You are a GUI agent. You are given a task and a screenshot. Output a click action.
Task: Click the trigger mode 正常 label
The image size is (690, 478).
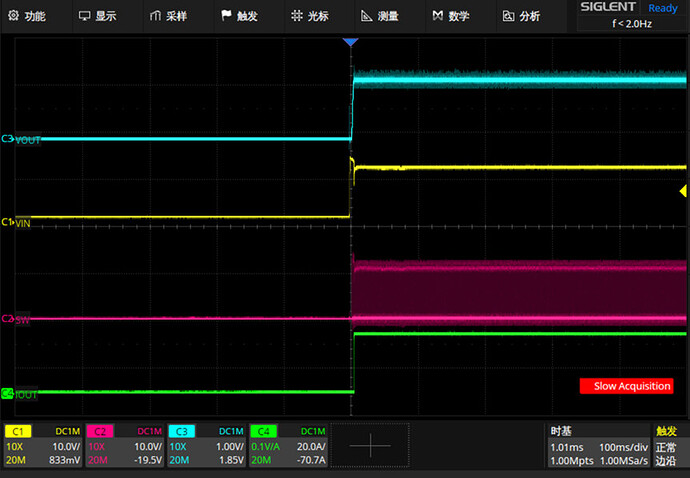[666, 447]
